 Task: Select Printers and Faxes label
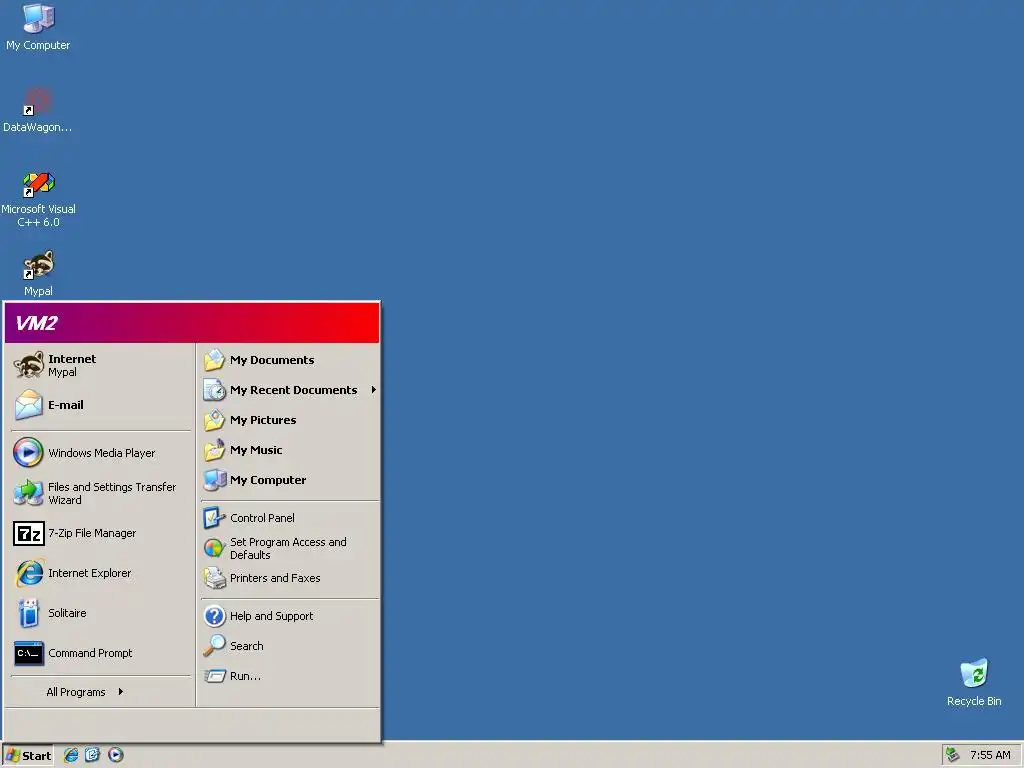275,578
